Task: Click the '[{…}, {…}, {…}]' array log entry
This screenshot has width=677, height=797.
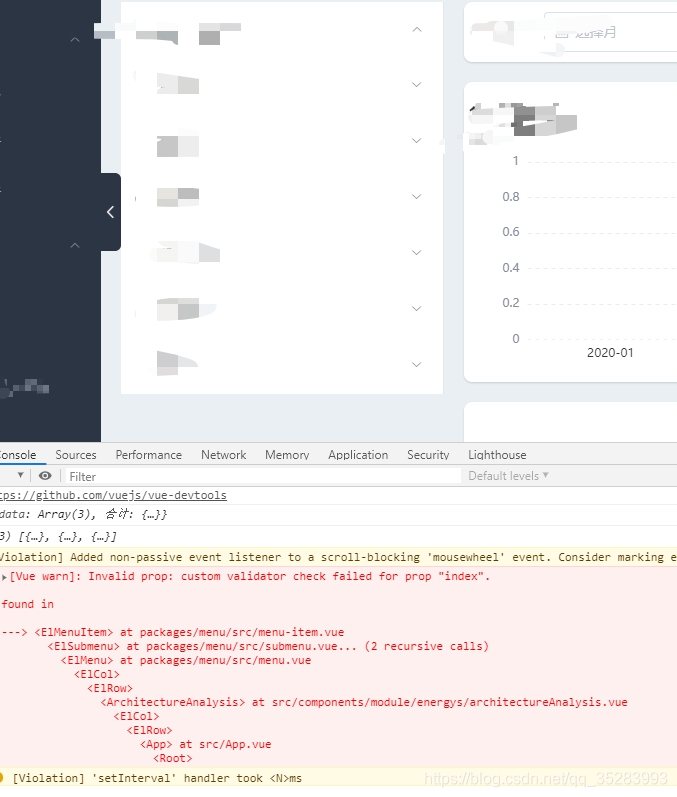Action: [x=58, y=537]
